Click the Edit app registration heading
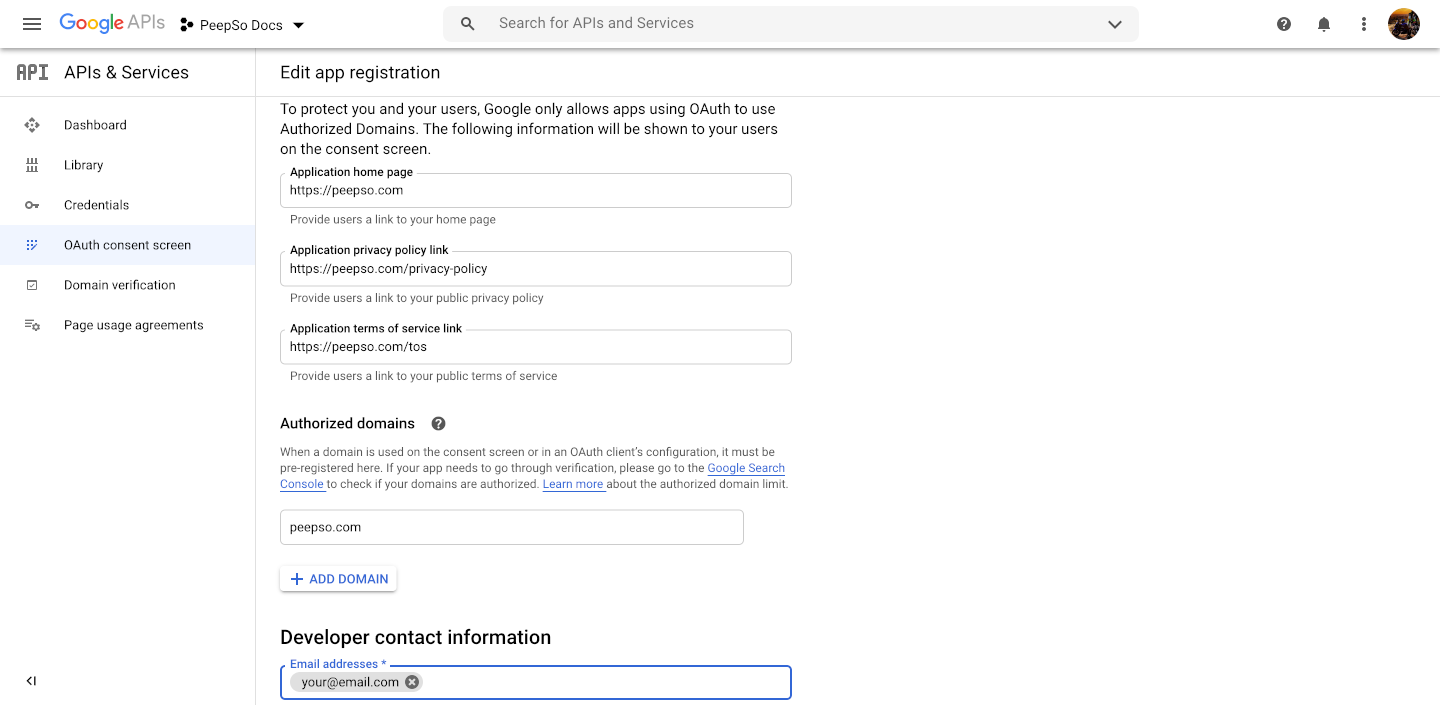This screenshot has width=1440, height=705. [360, 72]
